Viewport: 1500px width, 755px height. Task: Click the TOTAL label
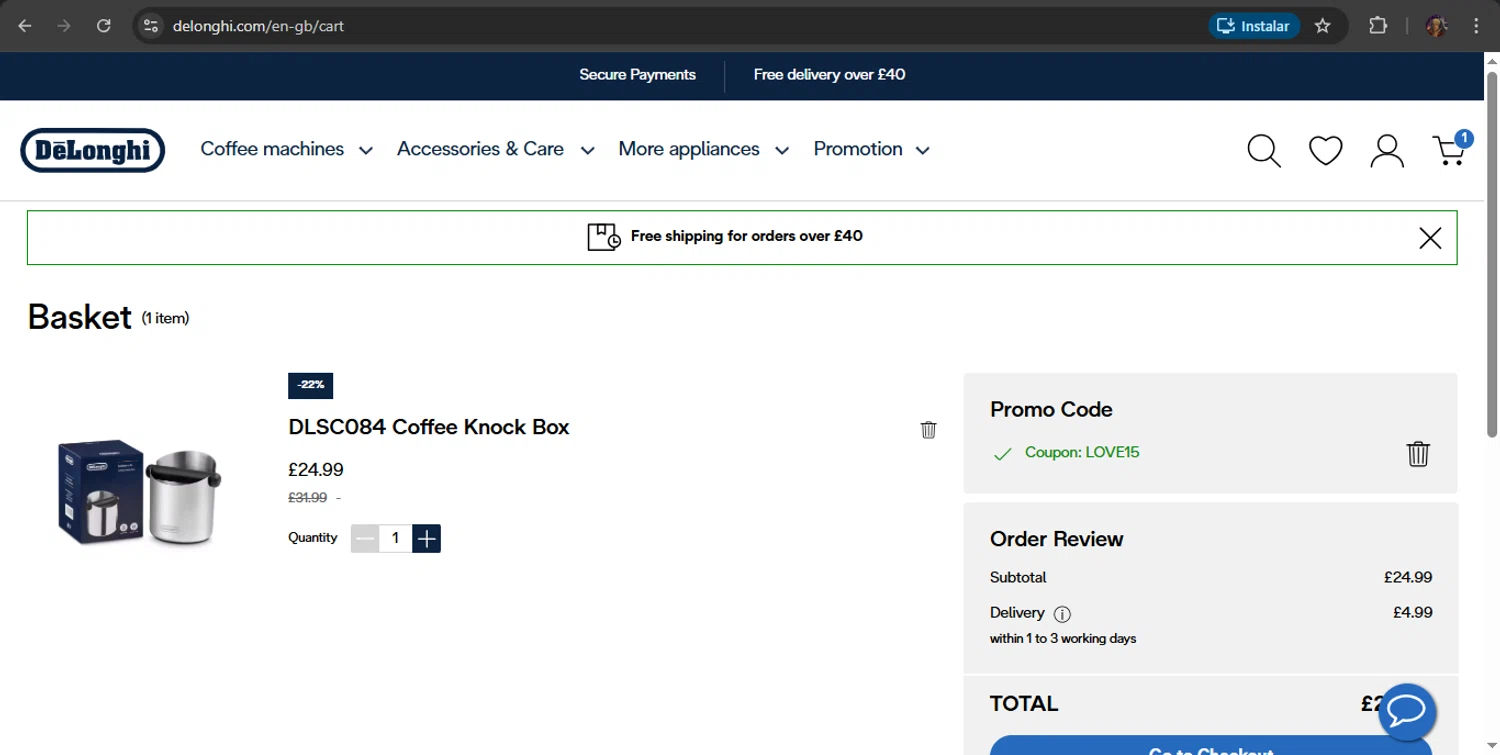coord(1023,704)
